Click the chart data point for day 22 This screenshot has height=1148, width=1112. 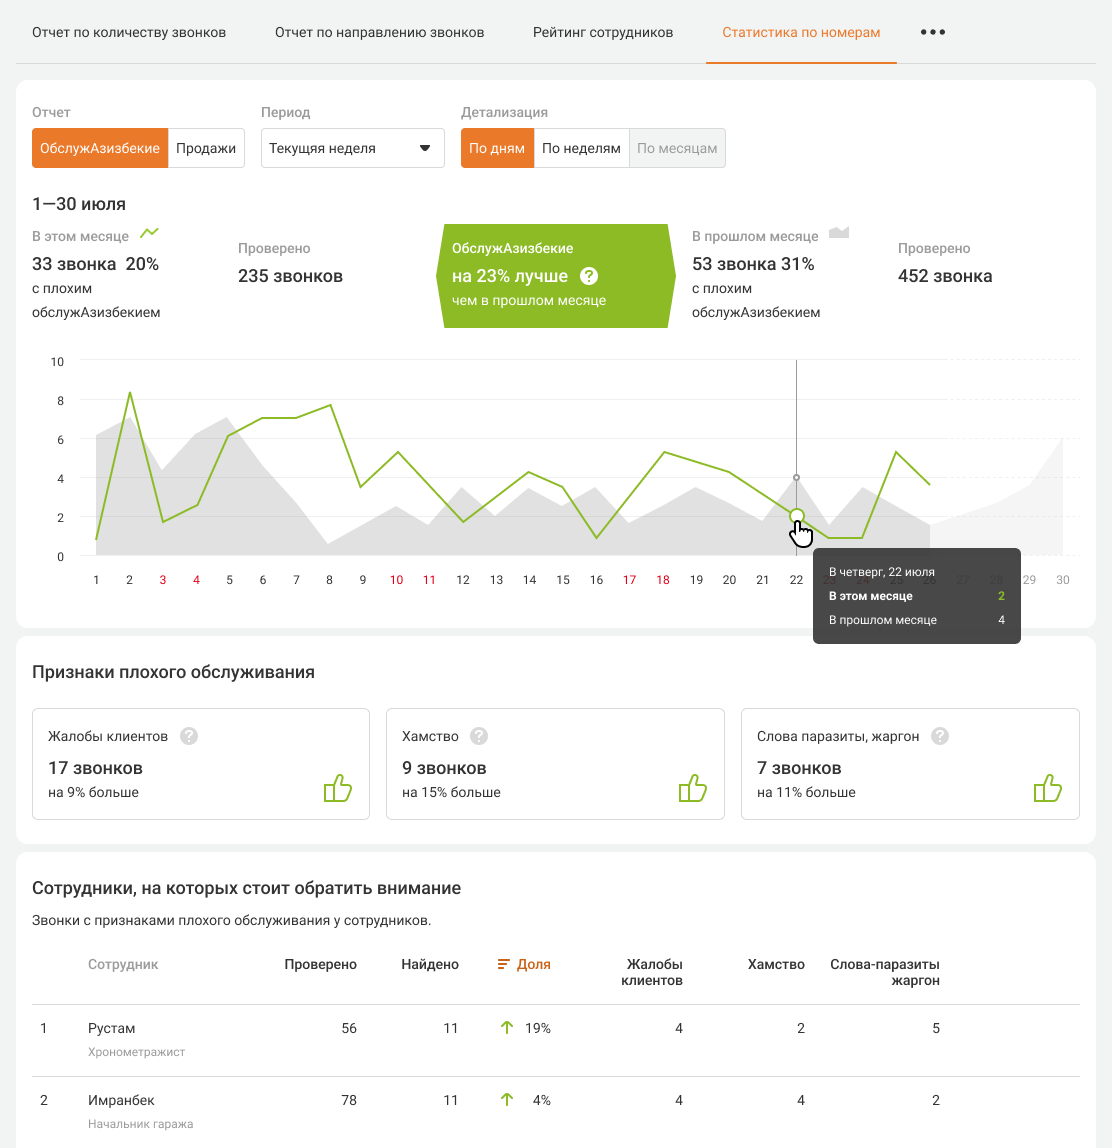click(x=797, y=516)
